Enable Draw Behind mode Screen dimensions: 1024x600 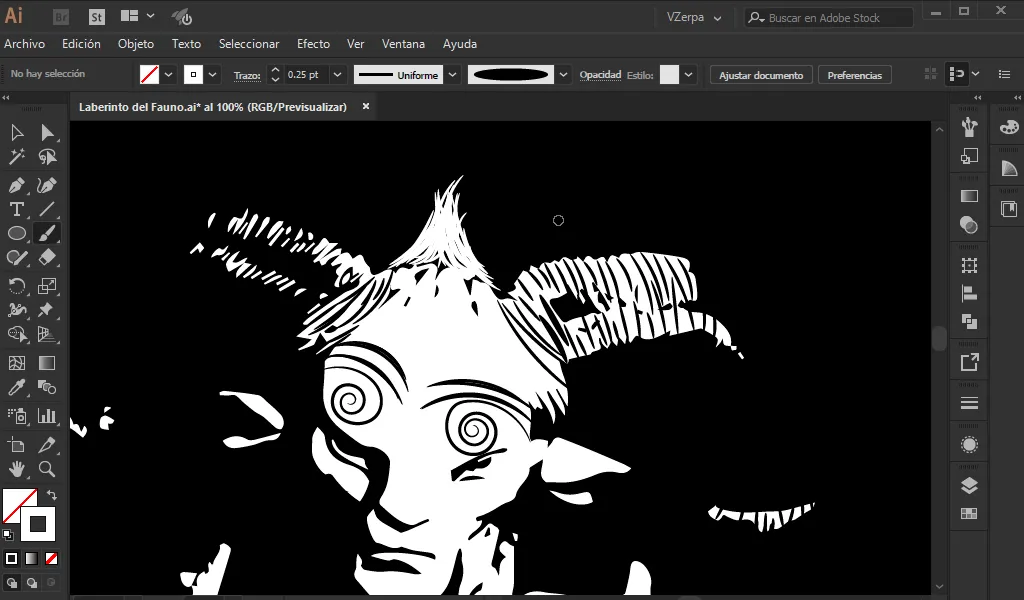point(31,583)
